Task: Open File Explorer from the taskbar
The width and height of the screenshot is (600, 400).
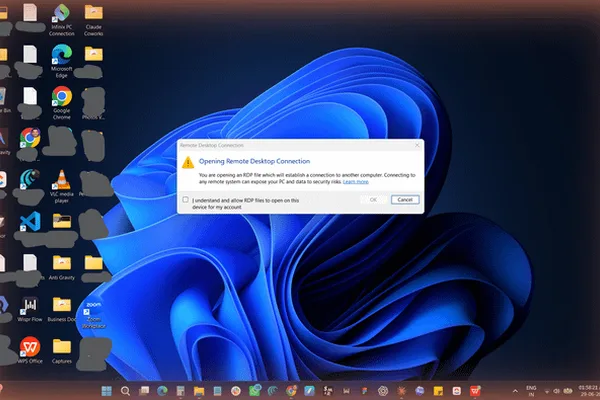Action: click(199, 391)
